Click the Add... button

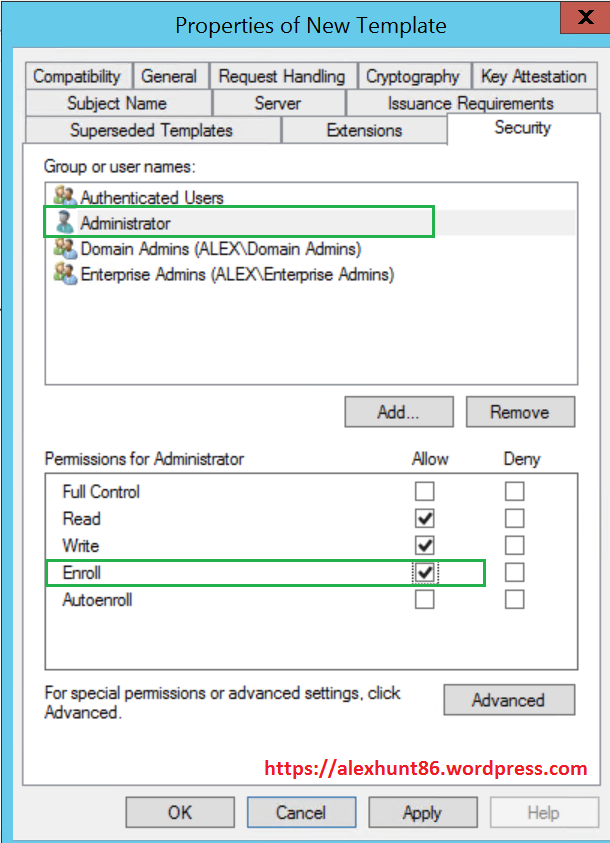[x=398, y=412]
